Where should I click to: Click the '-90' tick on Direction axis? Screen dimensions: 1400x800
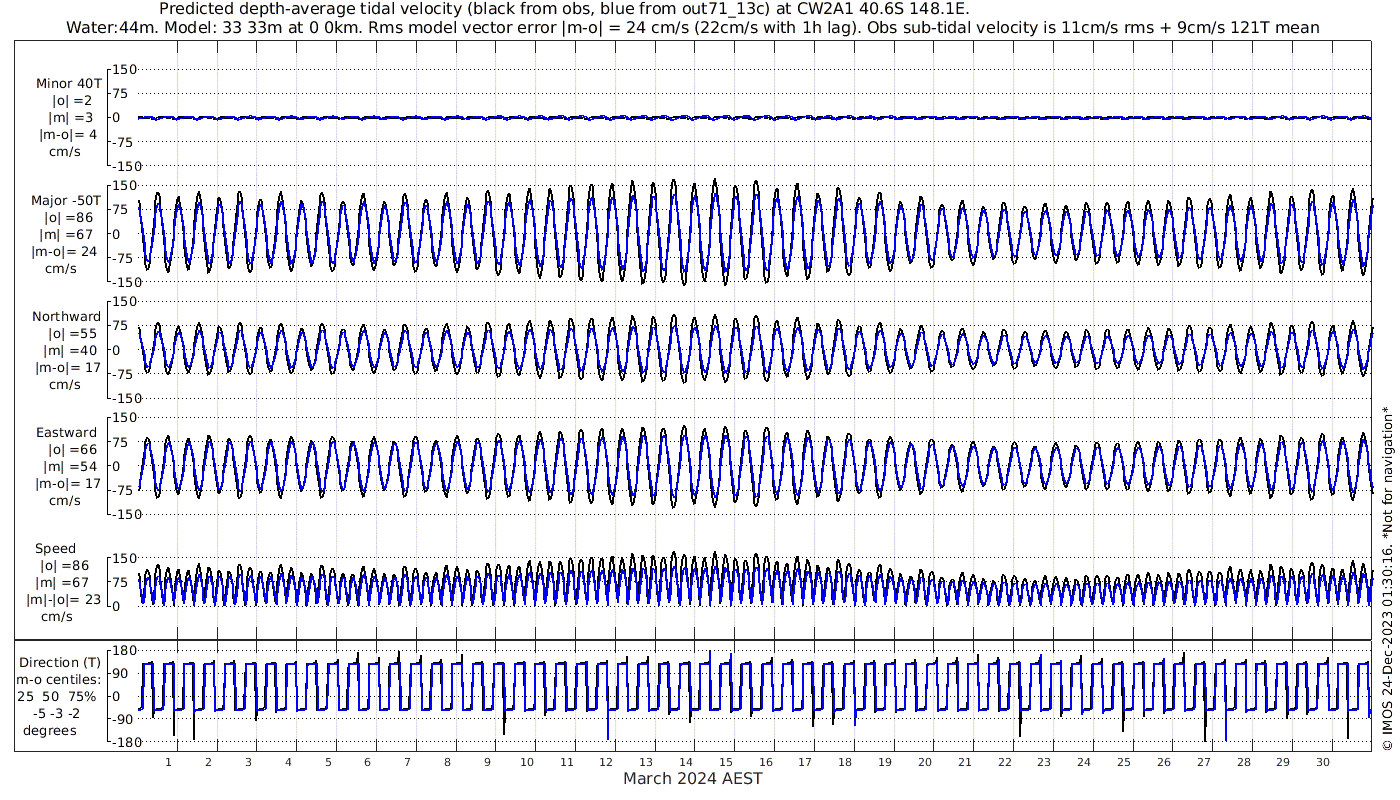[123, 719]
